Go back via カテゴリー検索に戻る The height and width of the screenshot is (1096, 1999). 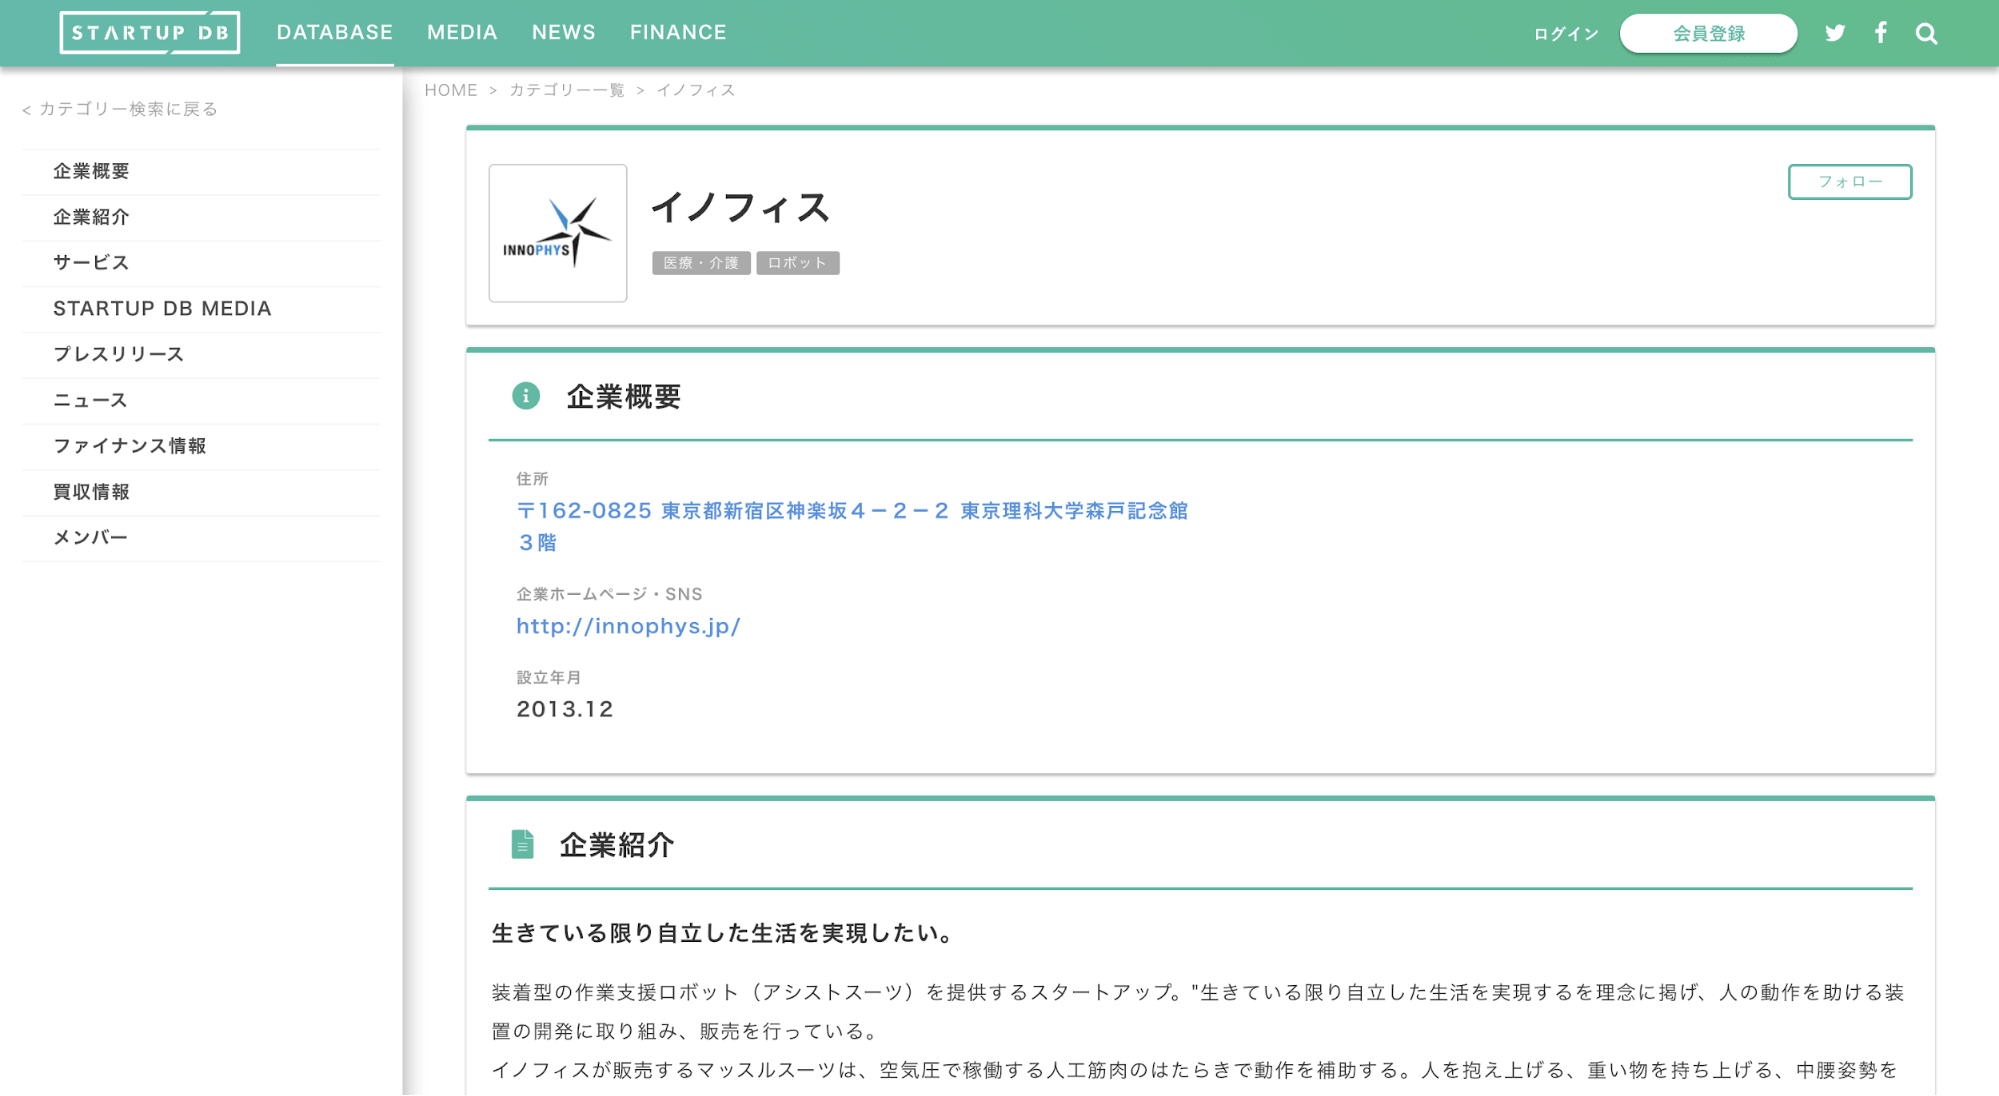(x=119, y=108)
